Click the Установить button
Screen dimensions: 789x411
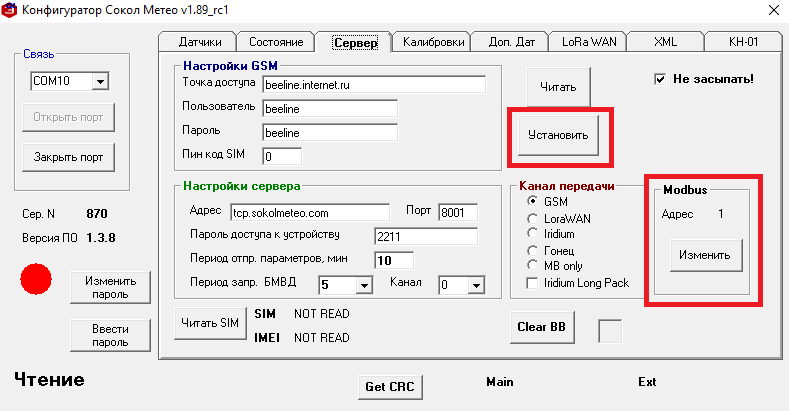(558, 135)
